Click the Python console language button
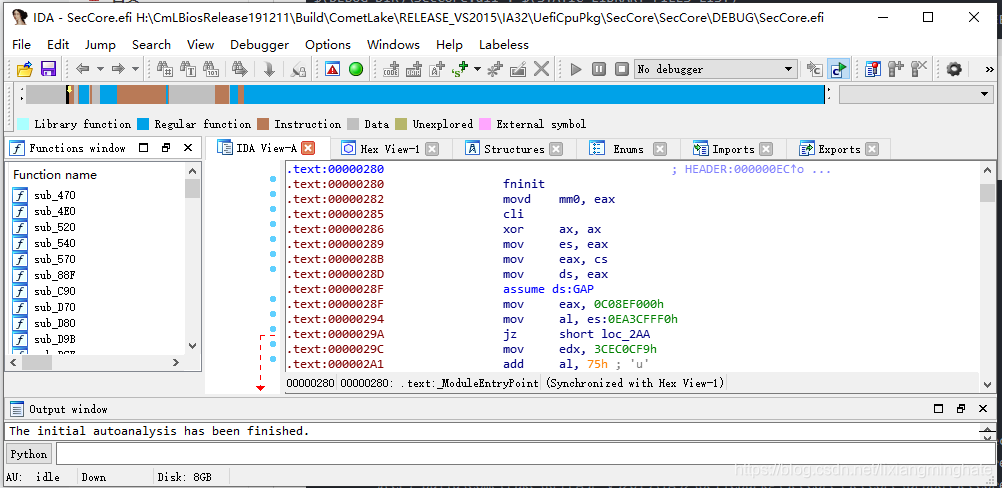This screenshot has height=488, width=1002. tap(29, 454)
